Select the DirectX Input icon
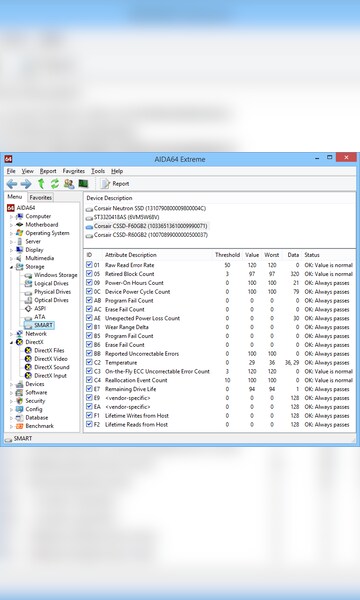 (x=28, y=376)
